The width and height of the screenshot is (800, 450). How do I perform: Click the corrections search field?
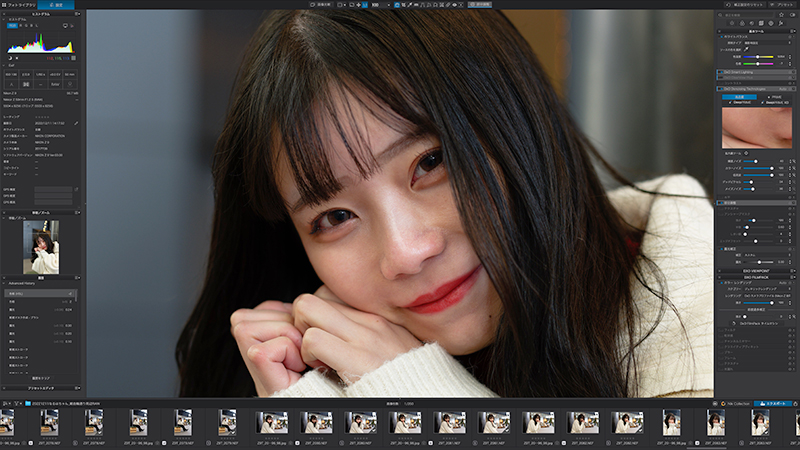(x=746, y=15)
